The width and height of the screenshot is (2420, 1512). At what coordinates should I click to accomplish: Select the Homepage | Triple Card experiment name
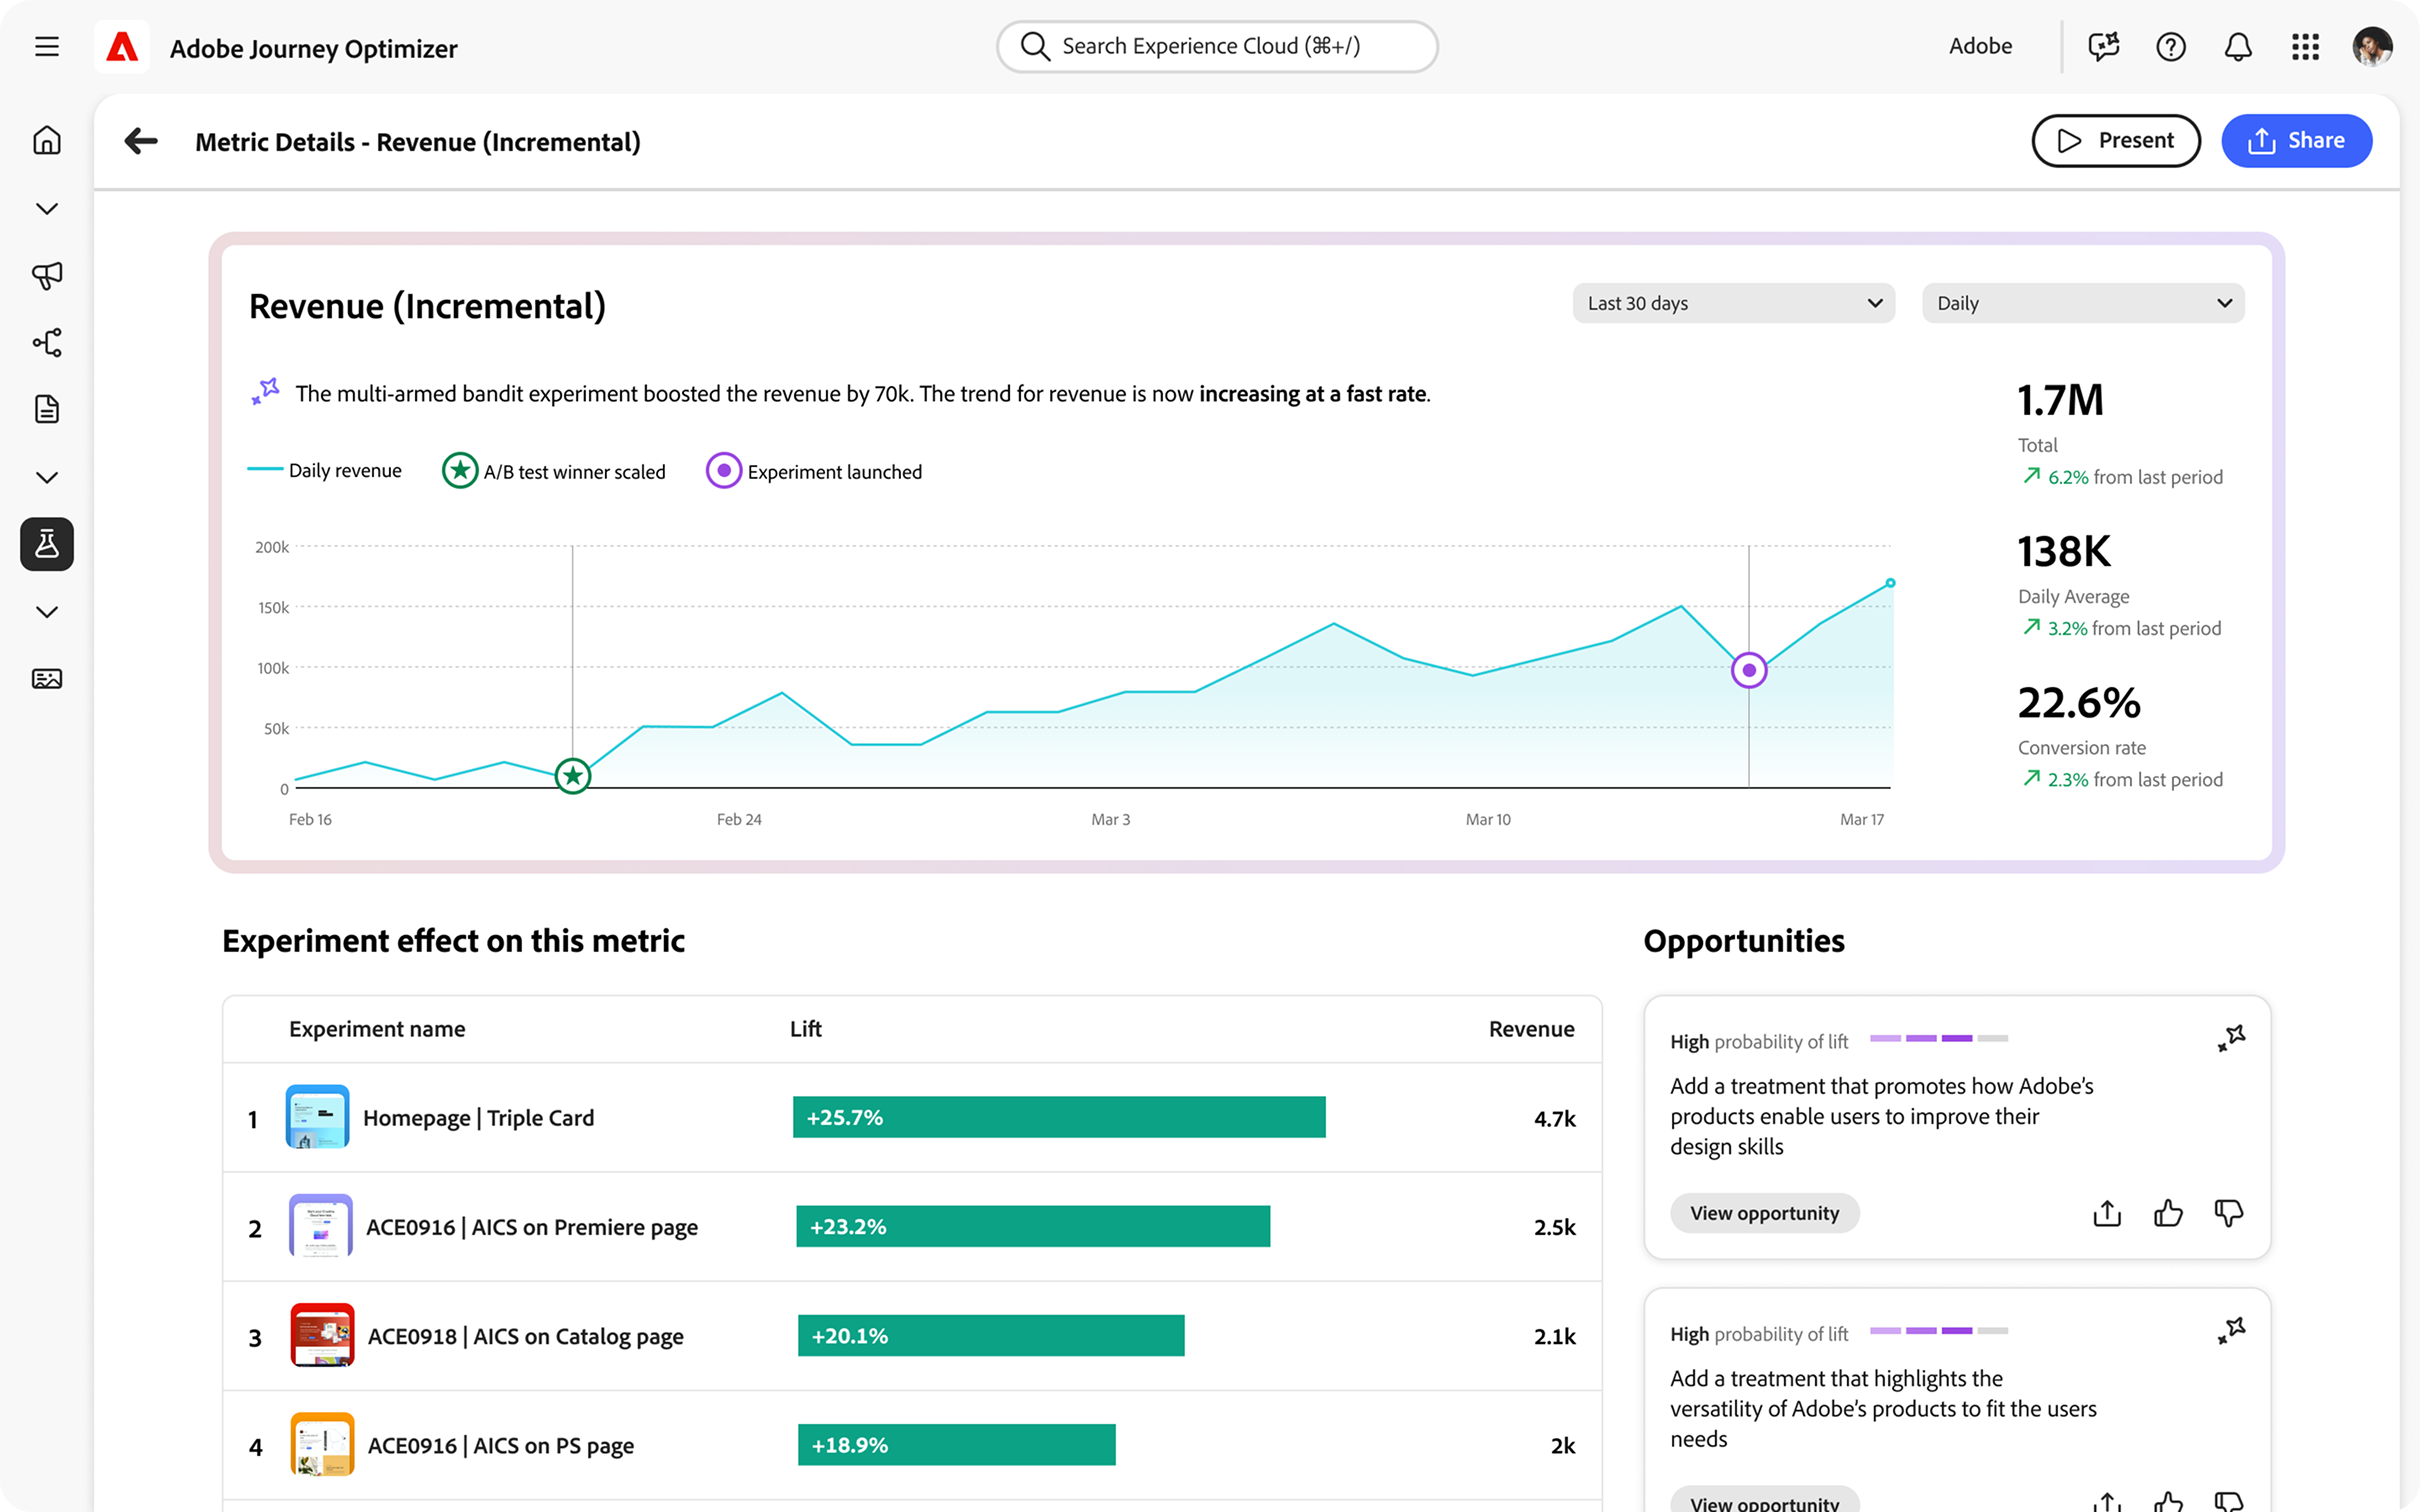coord(478,1118)
